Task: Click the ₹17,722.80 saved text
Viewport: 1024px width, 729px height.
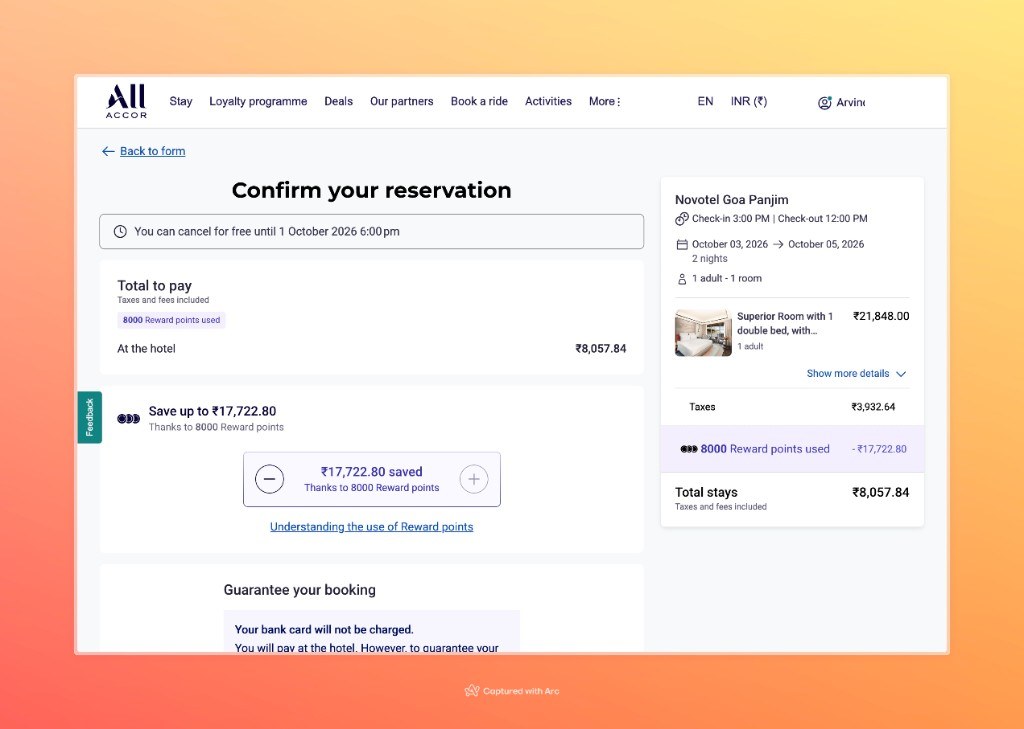Action: [372, 472]
